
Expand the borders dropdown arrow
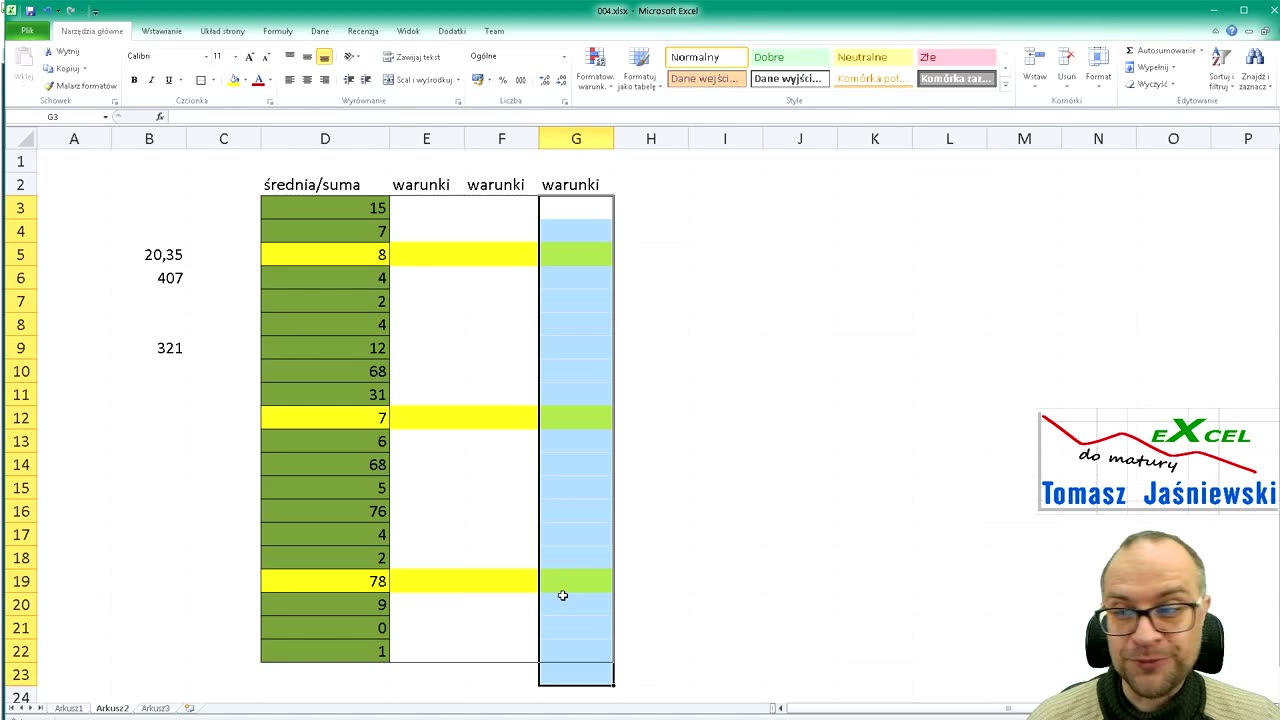pos(213,80)
